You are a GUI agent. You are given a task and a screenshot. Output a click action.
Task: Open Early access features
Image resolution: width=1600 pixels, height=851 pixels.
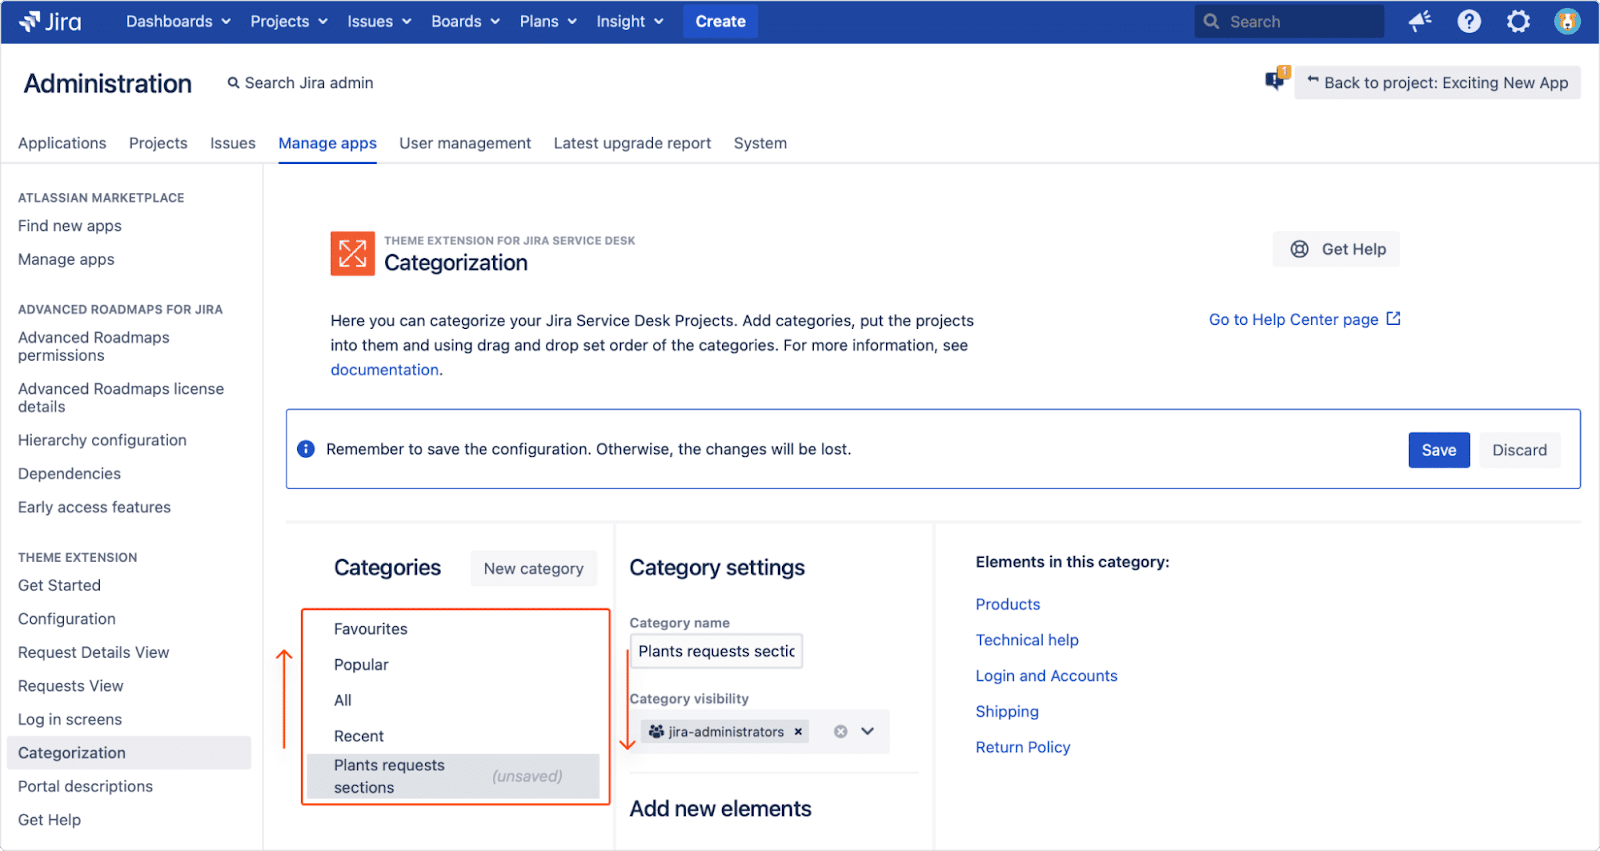point(94,507)
